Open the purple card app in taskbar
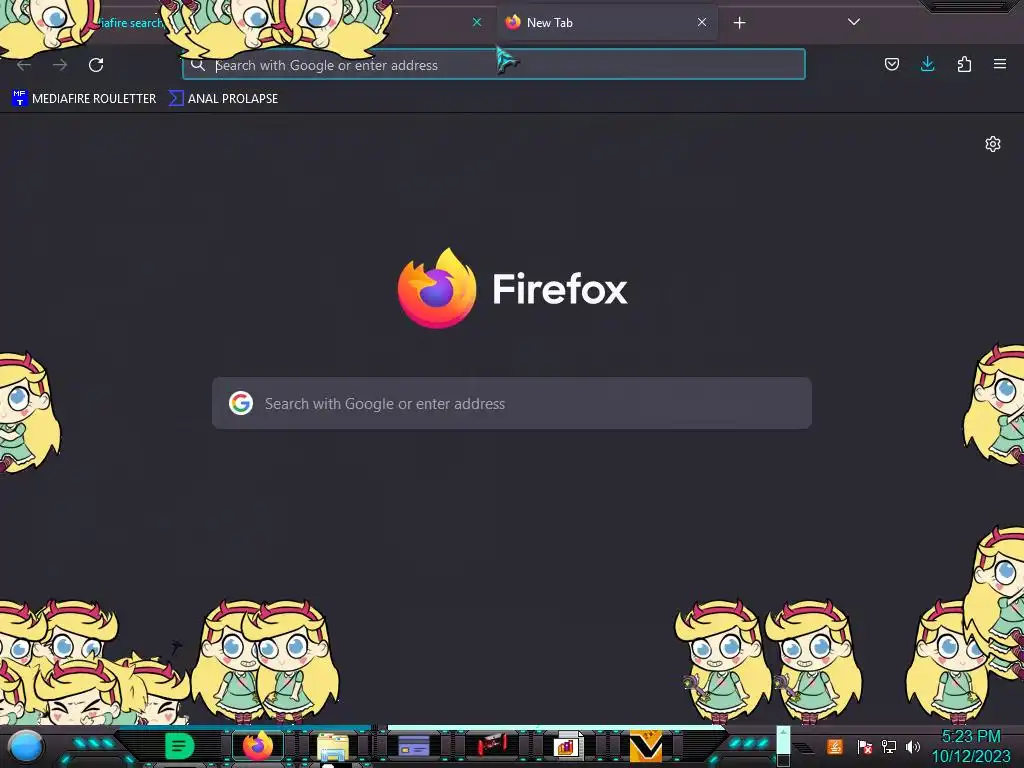The width and height of the screenshot is (1024, 768). pyautogui.click(x=413, y=745)
